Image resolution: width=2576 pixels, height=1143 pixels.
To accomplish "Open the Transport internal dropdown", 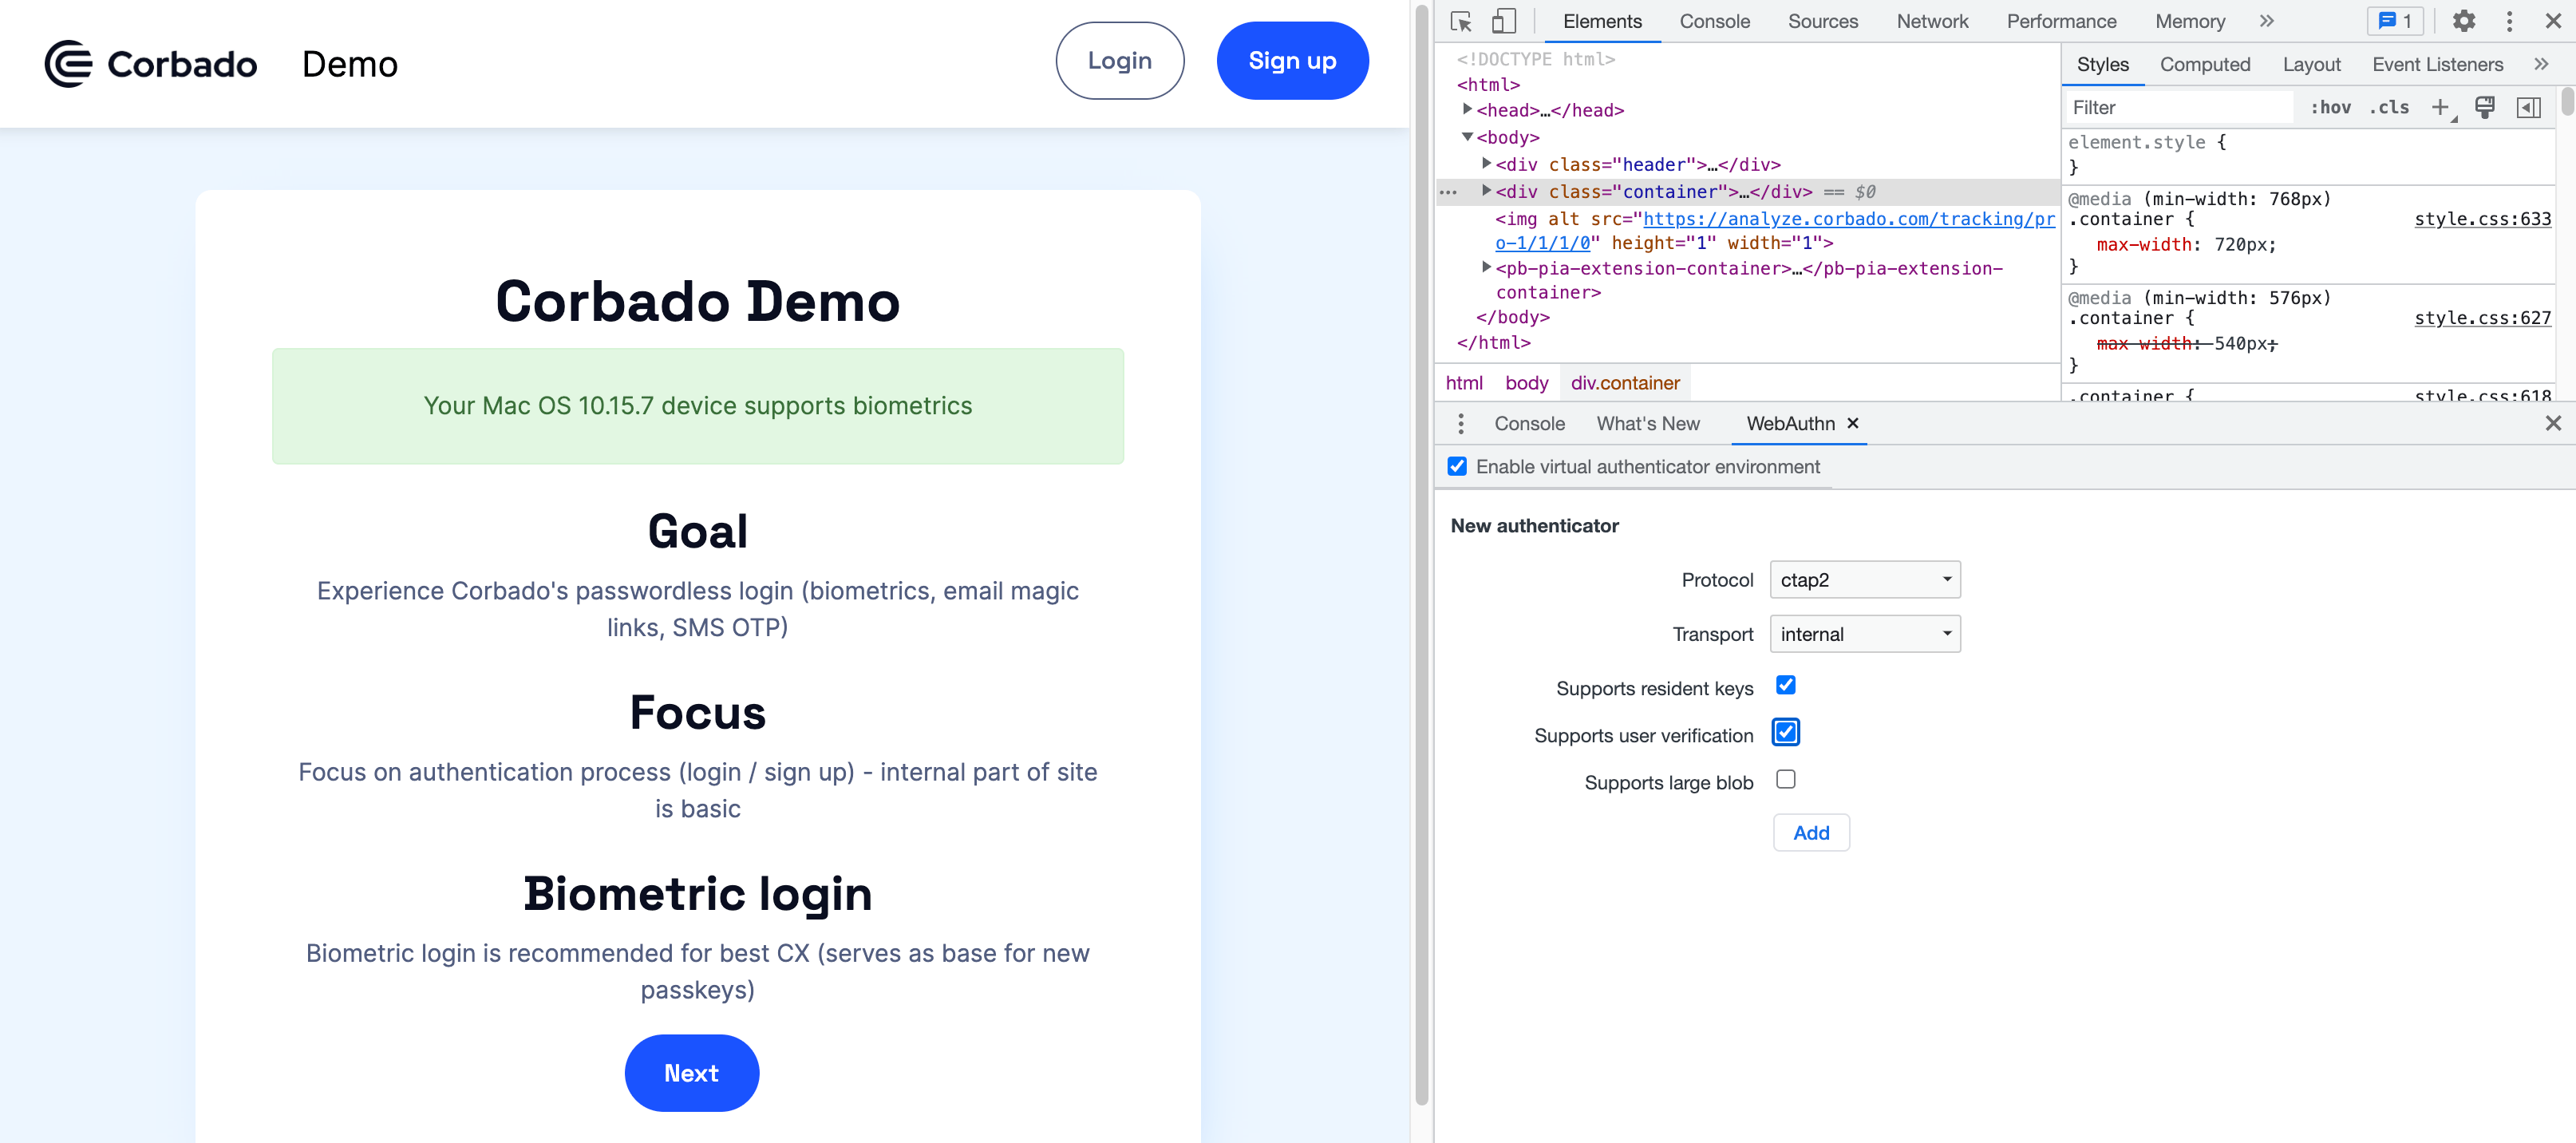I will [x=1864, y=634].
